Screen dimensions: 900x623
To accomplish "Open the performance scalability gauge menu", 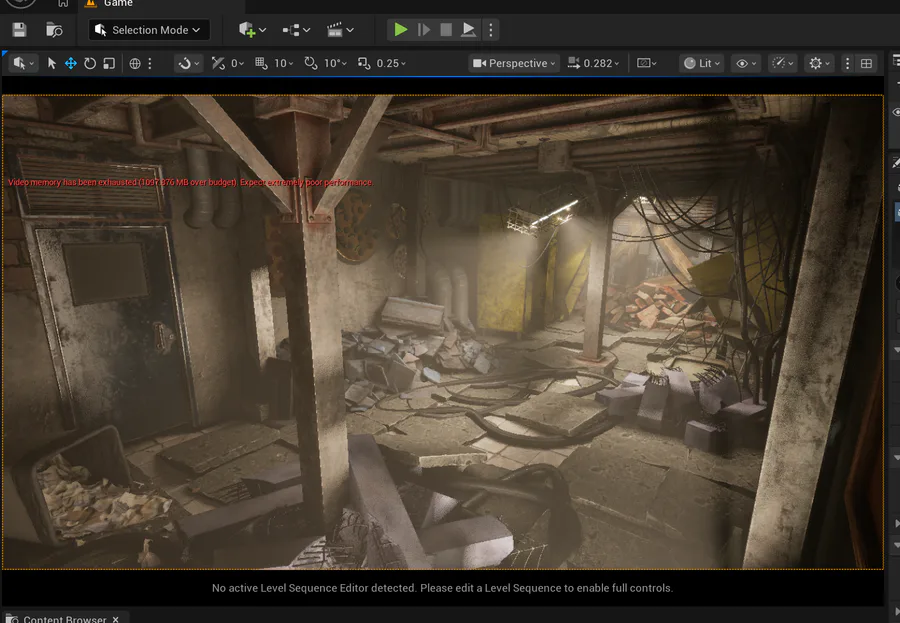I will [x=783, y=63].
